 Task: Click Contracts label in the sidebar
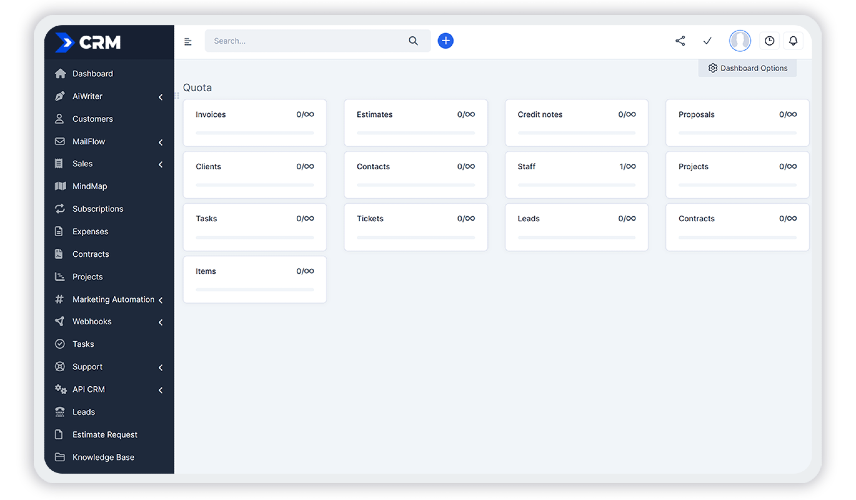[91, 254]
